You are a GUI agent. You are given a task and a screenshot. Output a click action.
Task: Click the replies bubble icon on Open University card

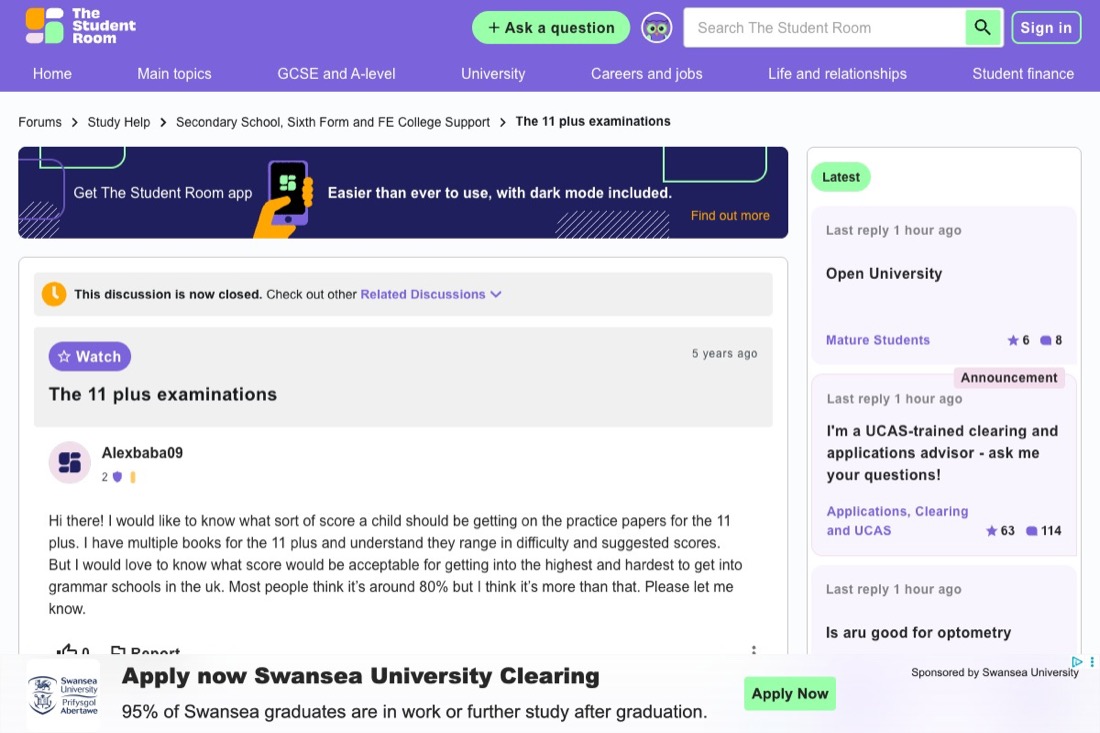point(1045,340)
